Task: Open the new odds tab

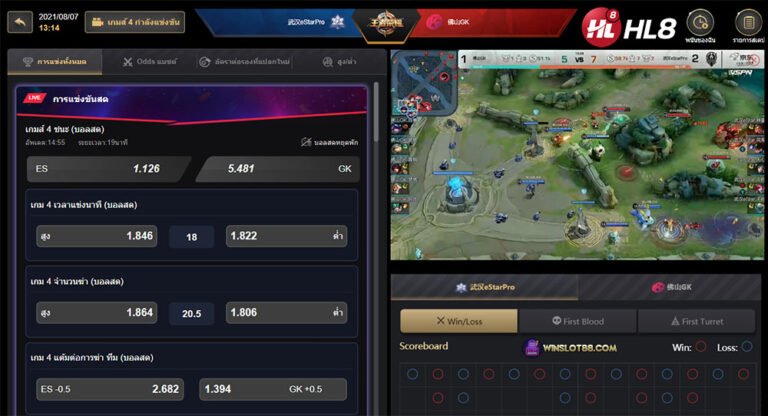Action: [244, 62]
